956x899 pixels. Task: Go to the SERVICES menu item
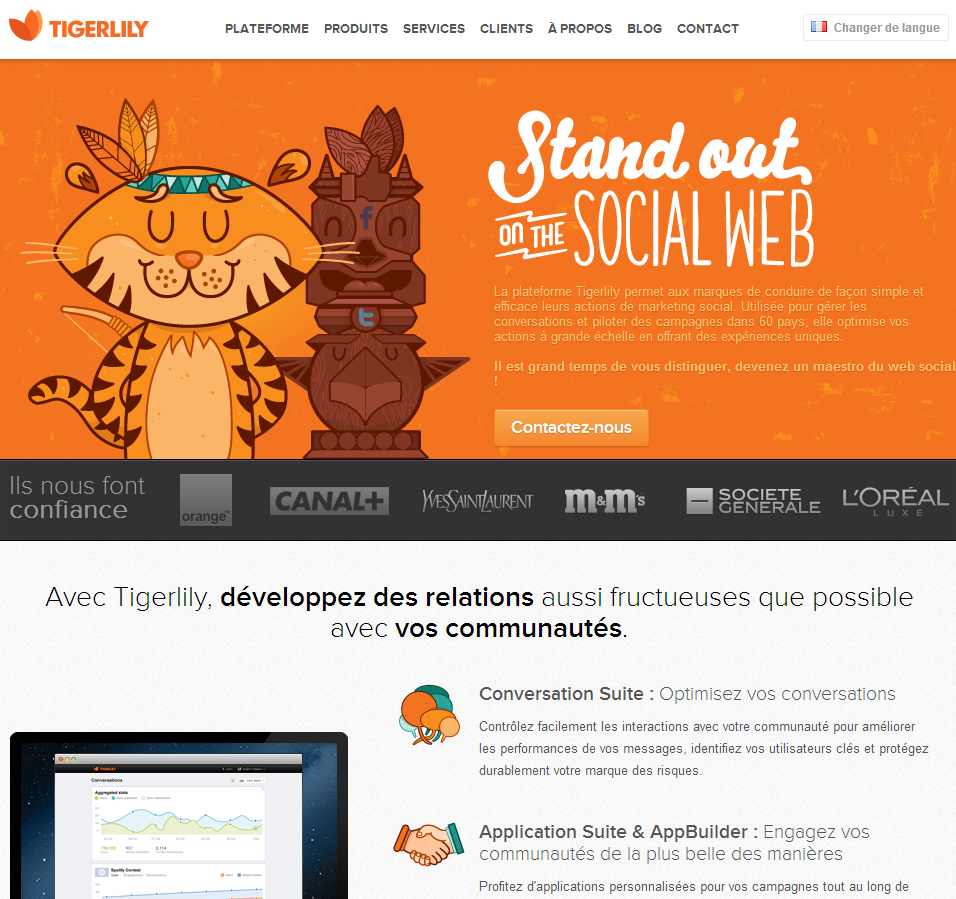[434, 29]
